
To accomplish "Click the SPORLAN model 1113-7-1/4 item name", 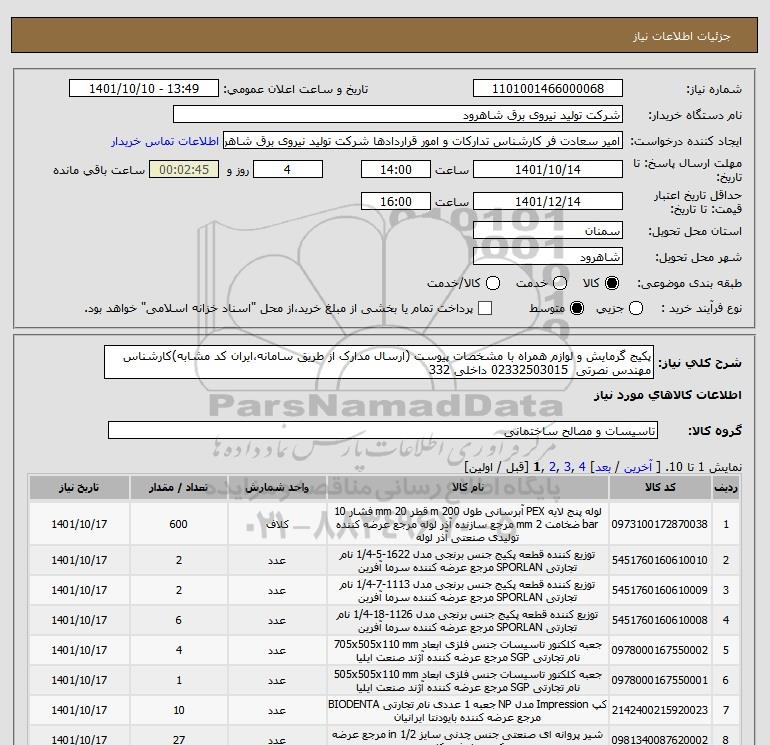I will (468, 591).
